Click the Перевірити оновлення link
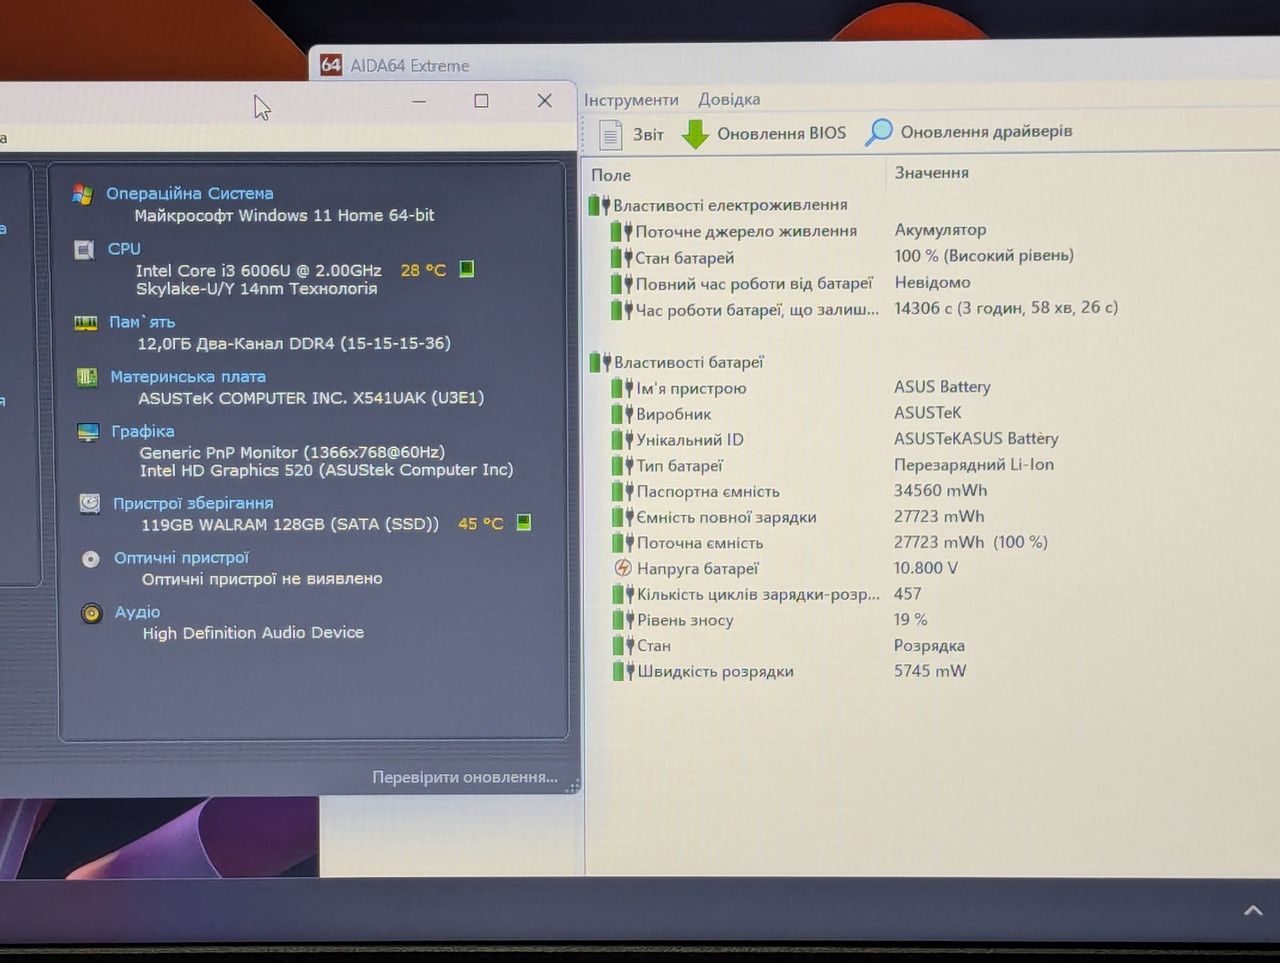The width and height of the screenshot is (1280, 963). (x=465, y=777)
